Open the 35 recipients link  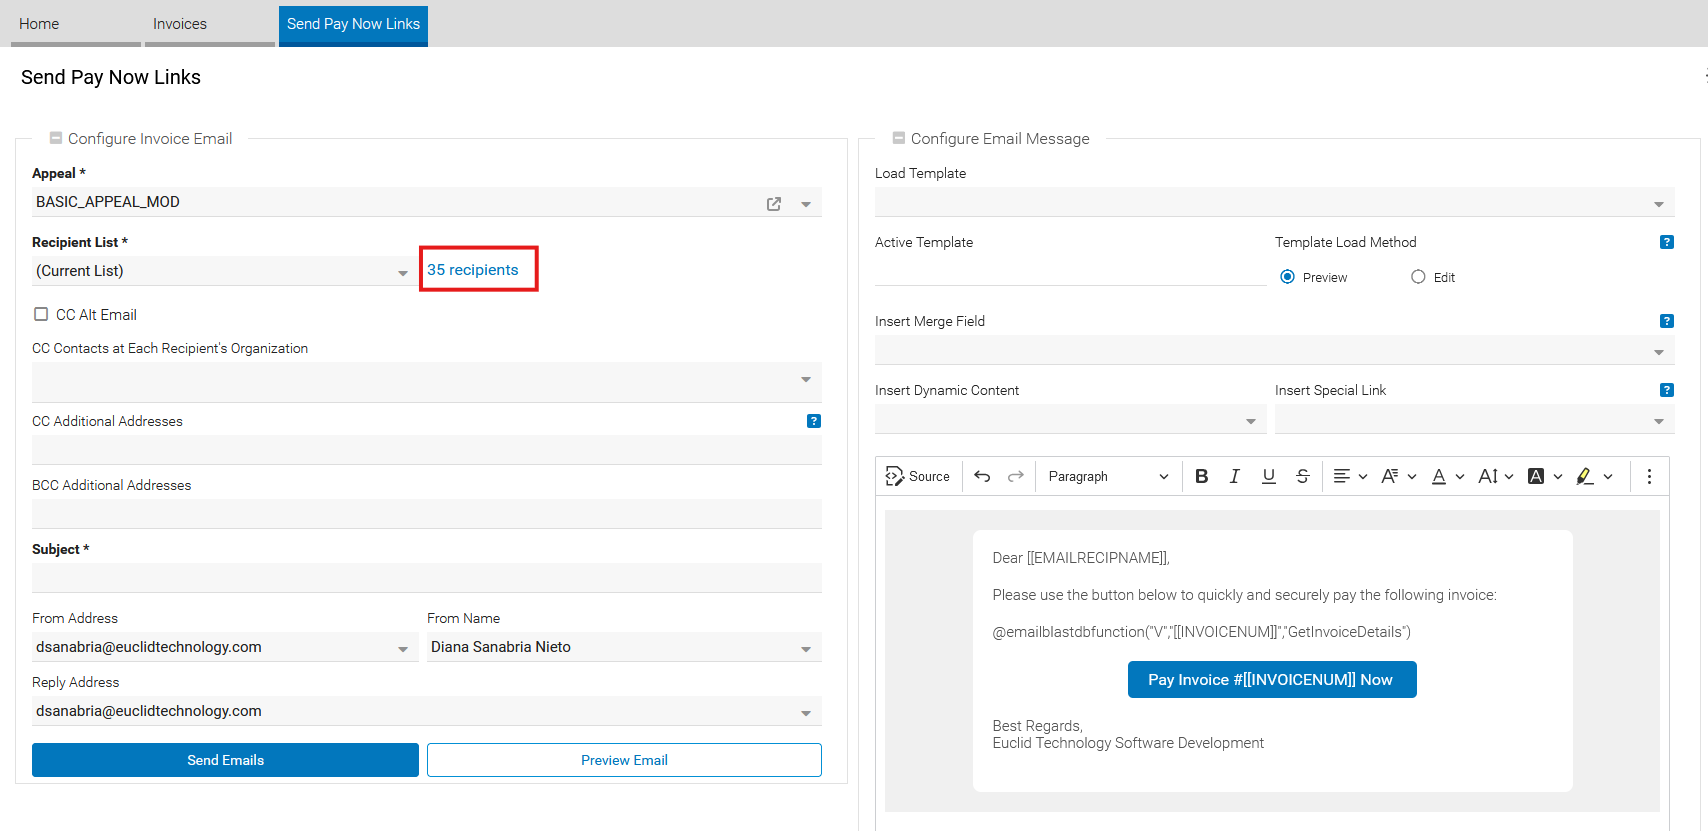coord(473,270)
